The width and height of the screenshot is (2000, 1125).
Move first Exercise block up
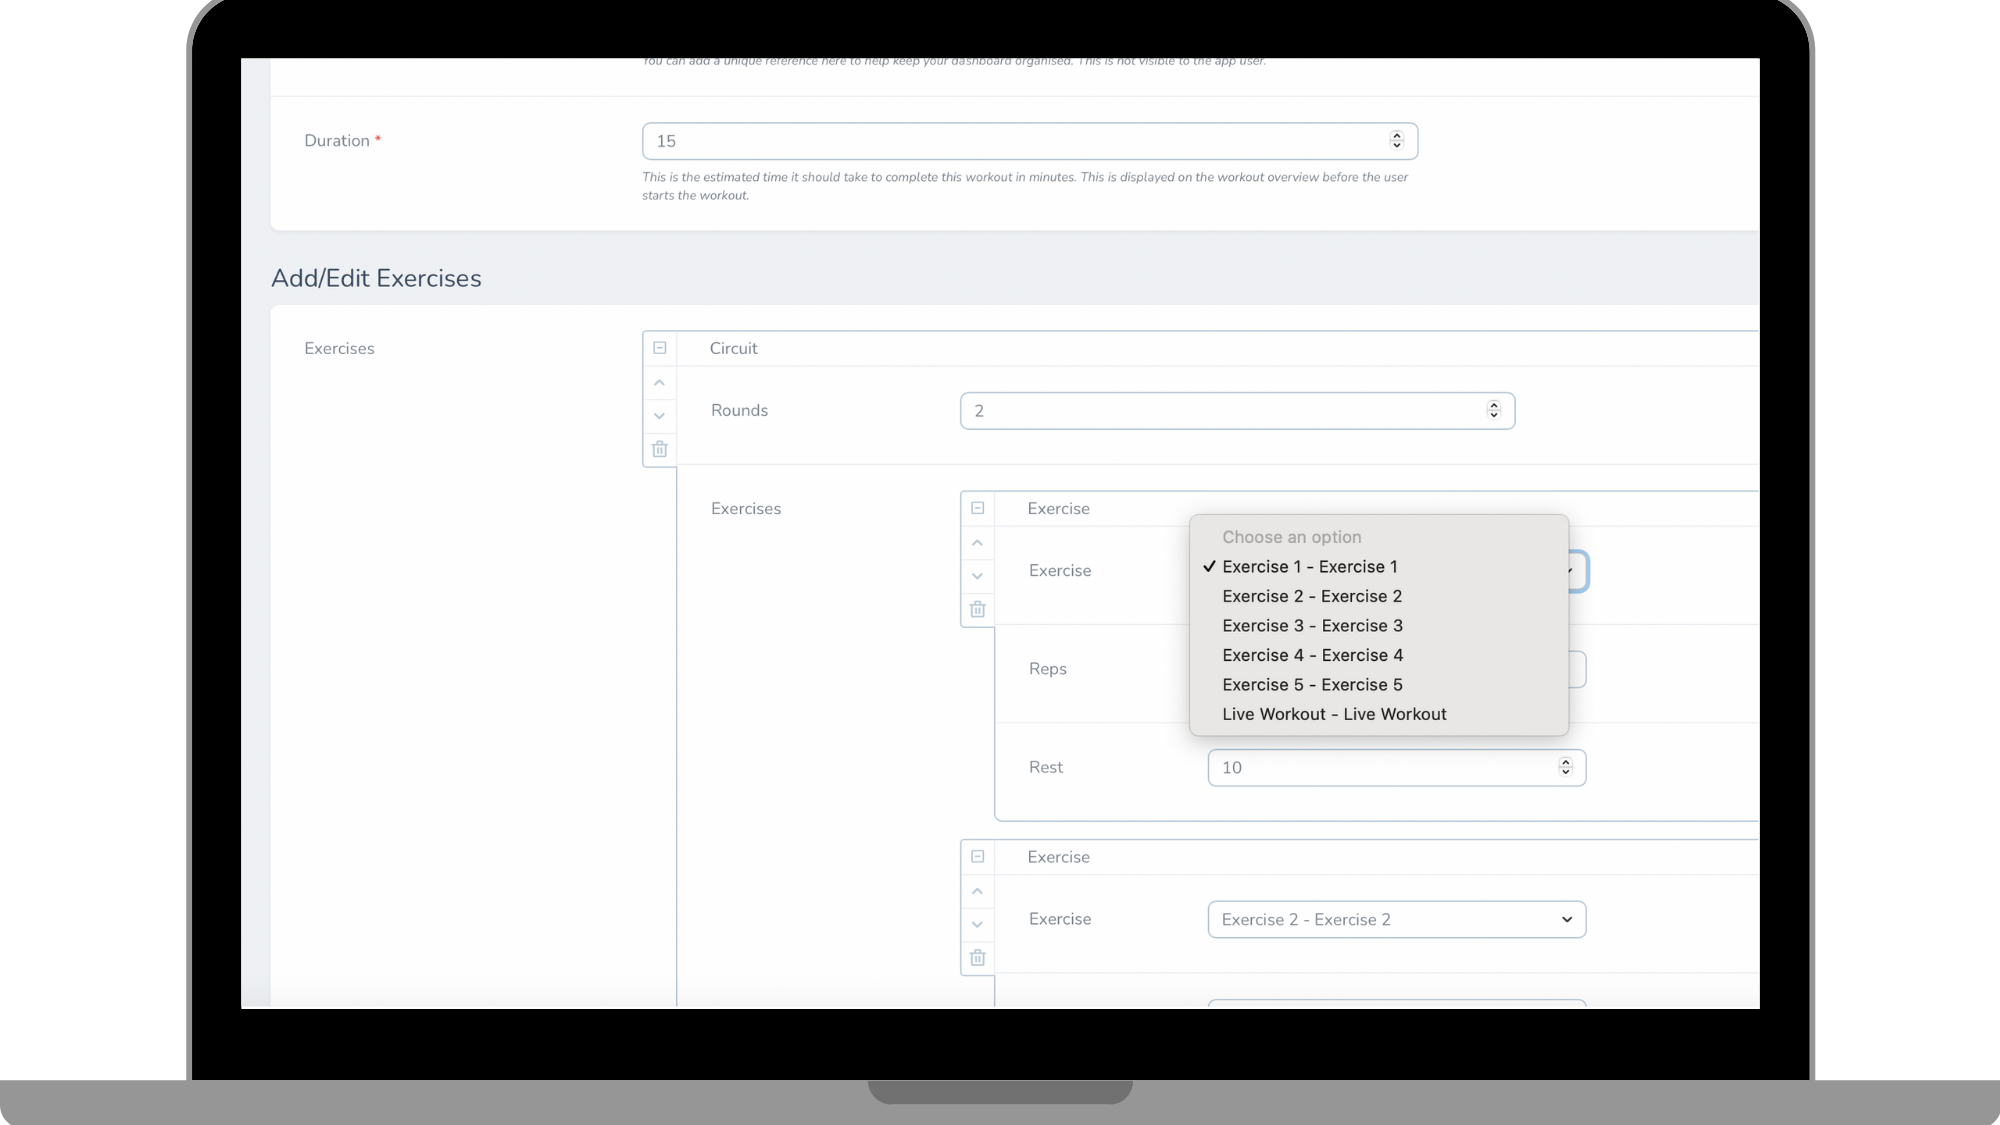point(978,543)
